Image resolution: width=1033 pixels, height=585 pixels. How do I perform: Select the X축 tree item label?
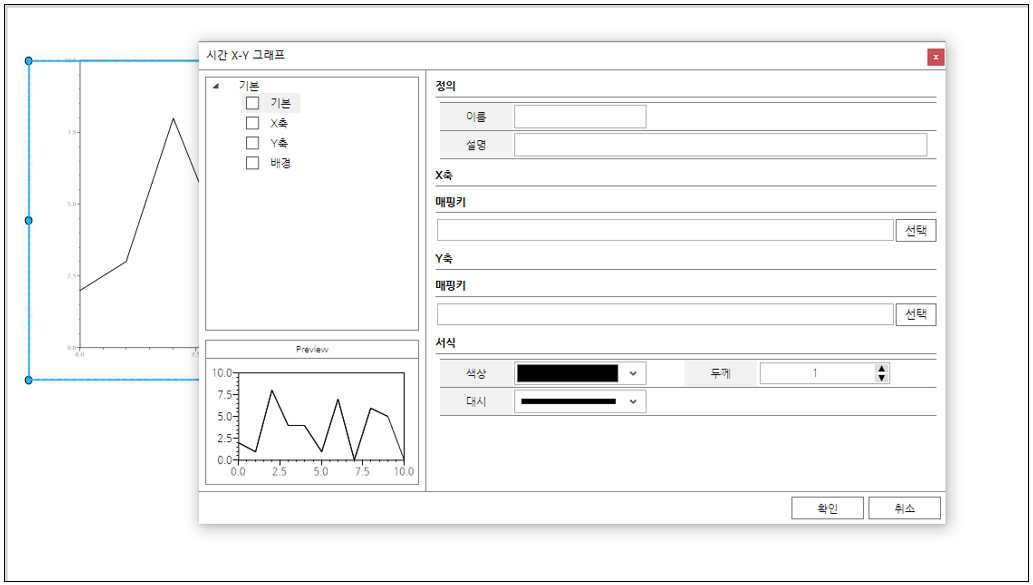[x=279, y=123]
